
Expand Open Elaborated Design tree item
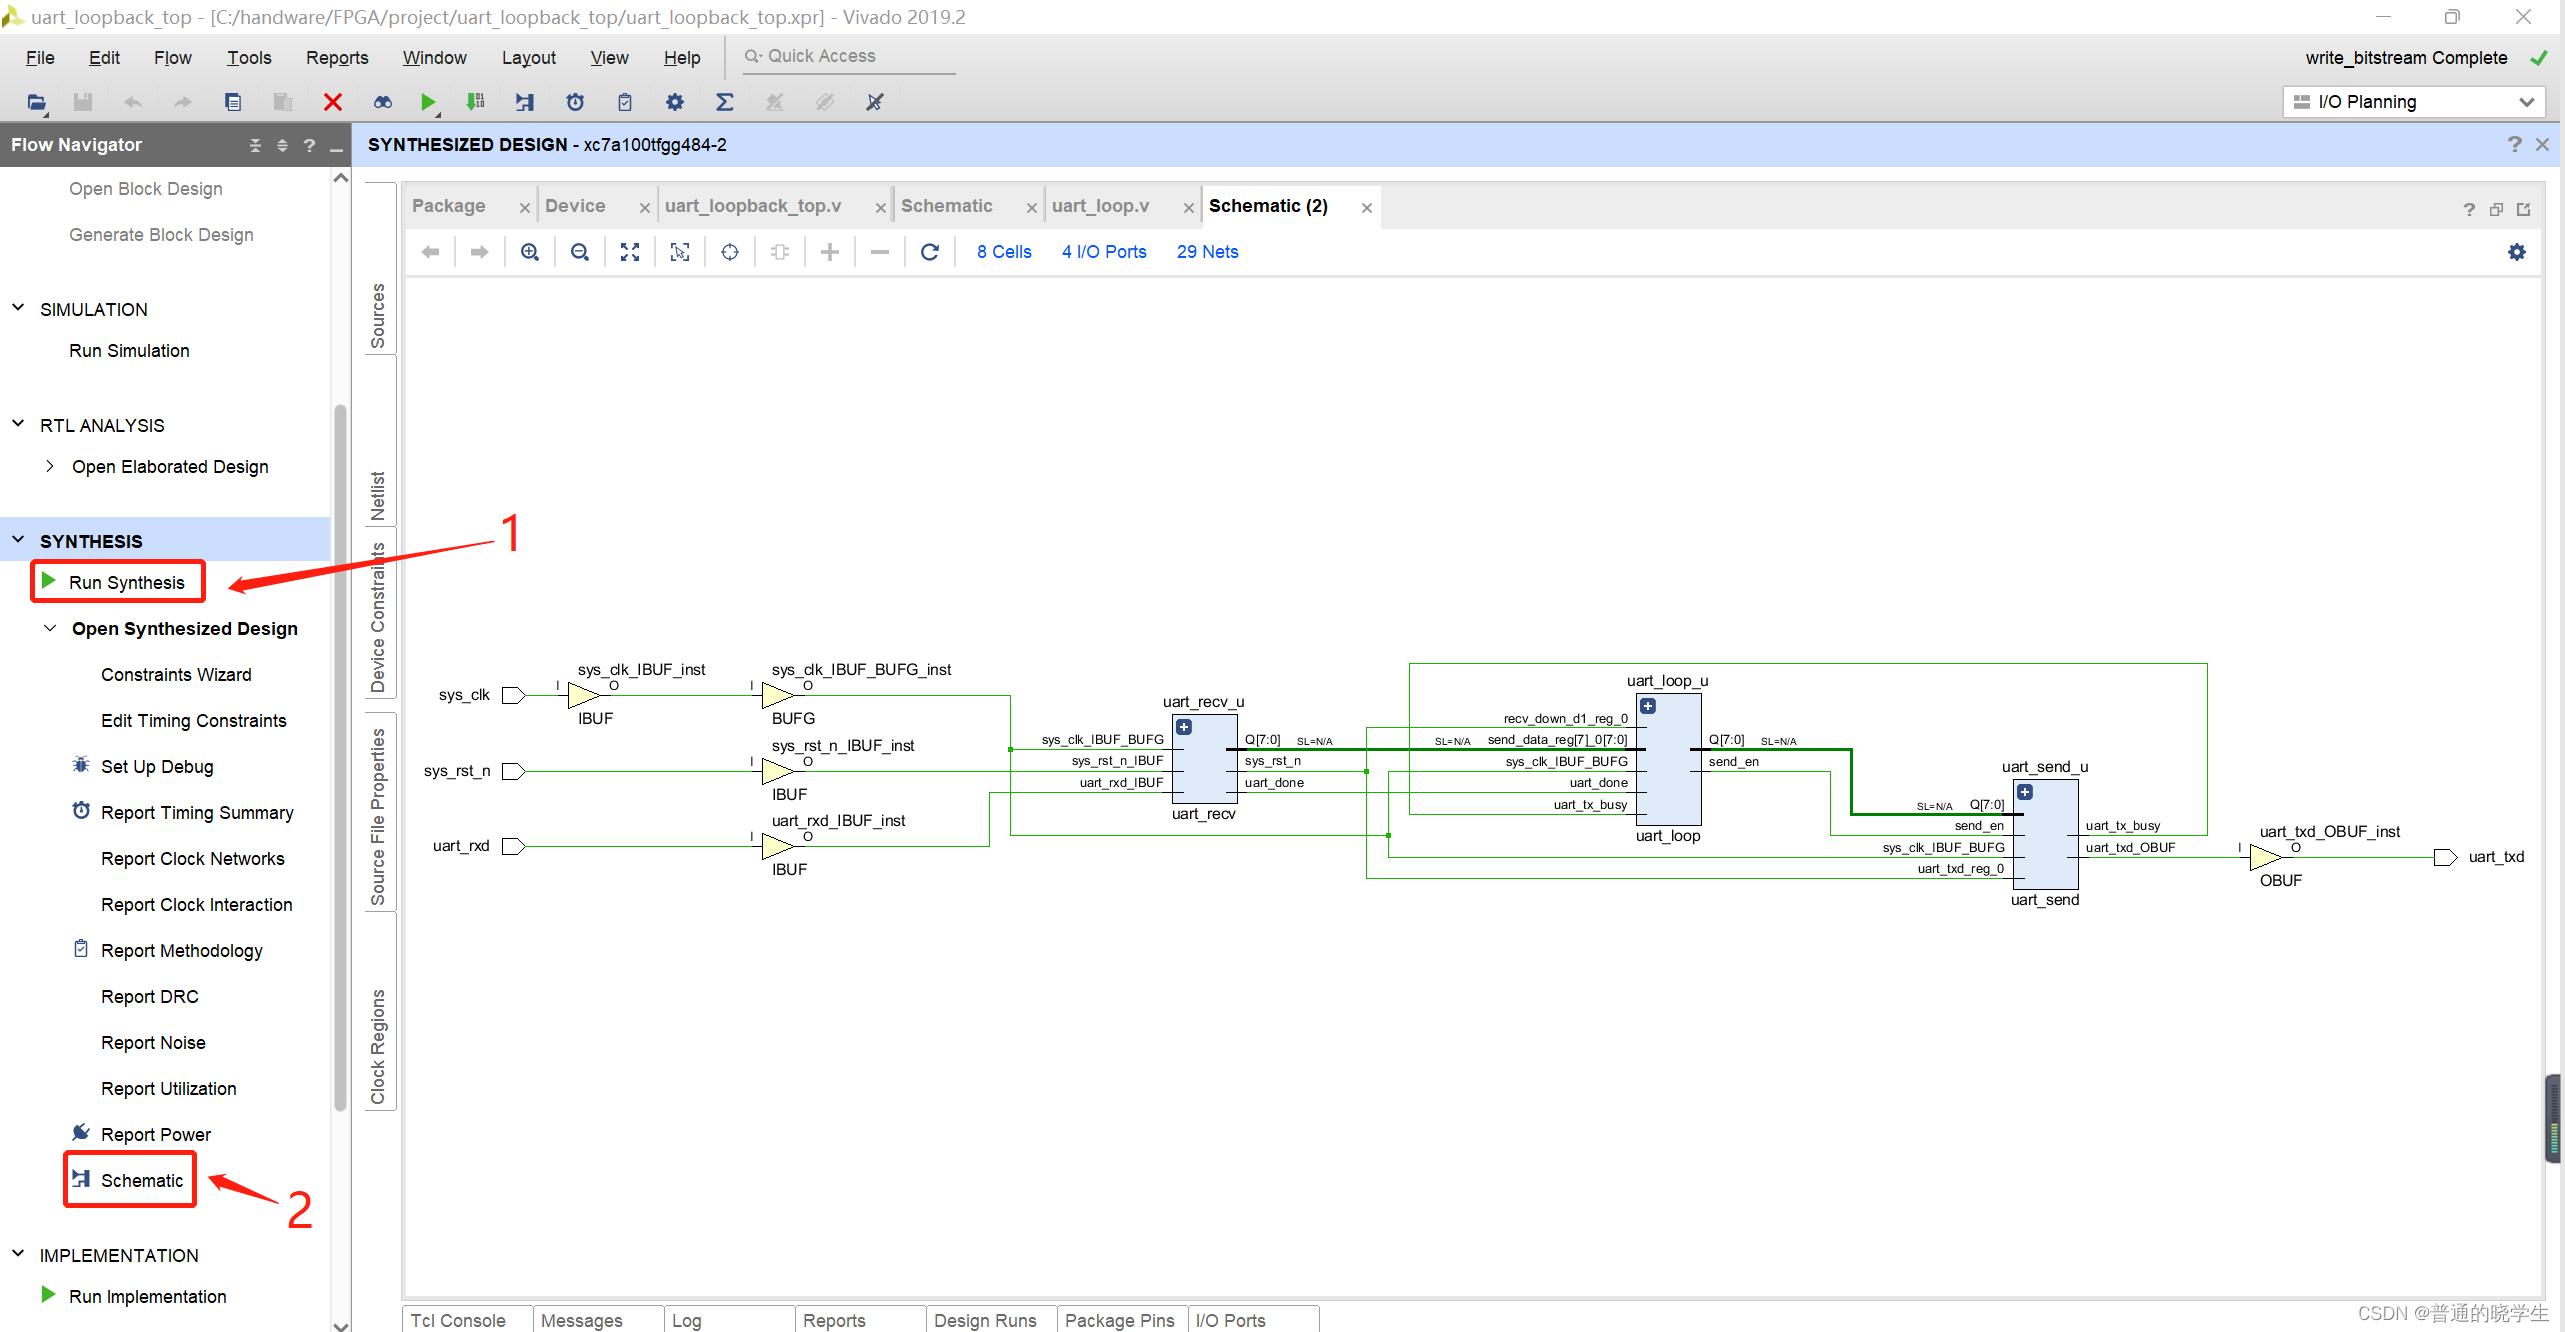[50, 466]
